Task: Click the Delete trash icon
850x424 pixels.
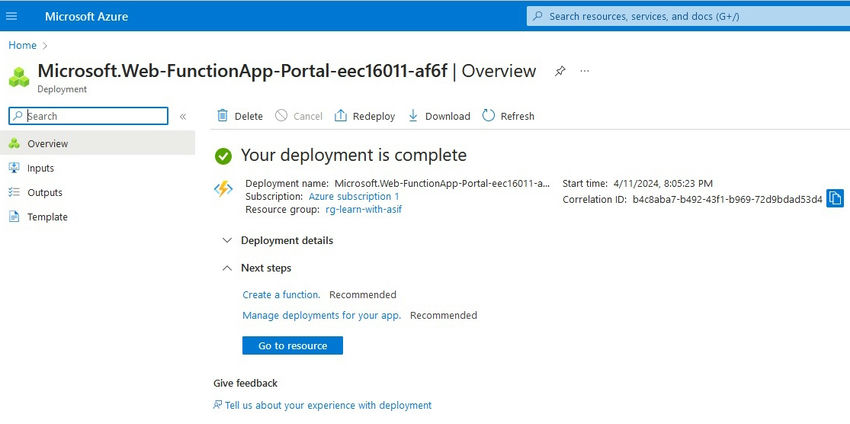Action: click(x=223, y=116)
